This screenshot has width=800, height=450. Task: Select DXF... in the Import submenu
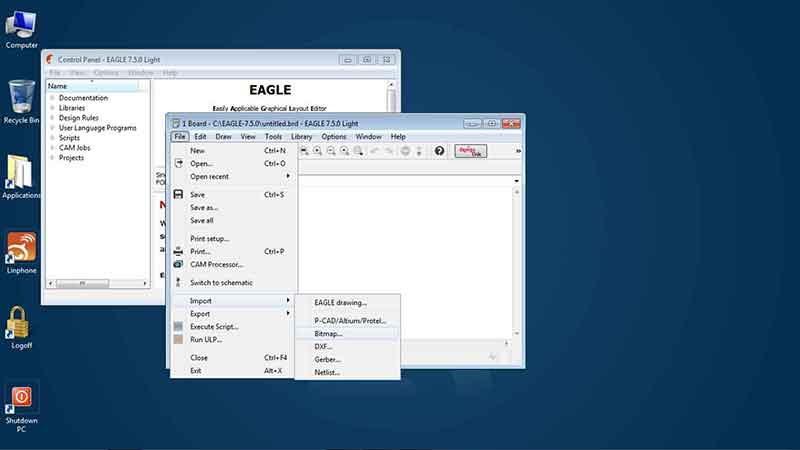coord(347,346)
